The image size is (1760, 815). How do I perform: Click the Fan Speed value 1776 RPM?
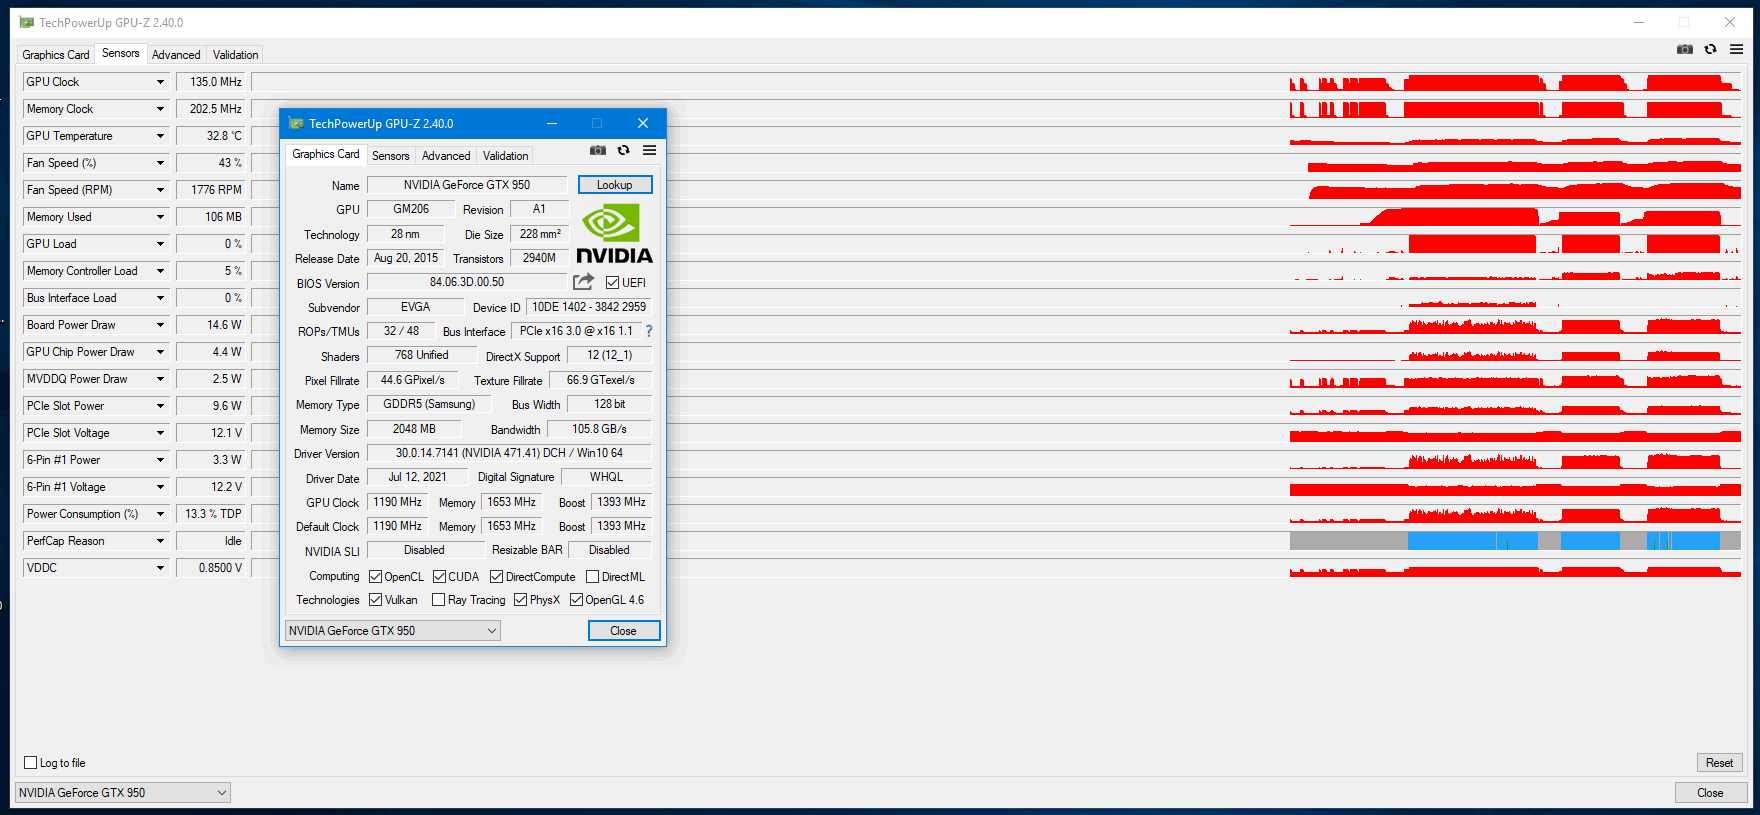coord(210,190)
